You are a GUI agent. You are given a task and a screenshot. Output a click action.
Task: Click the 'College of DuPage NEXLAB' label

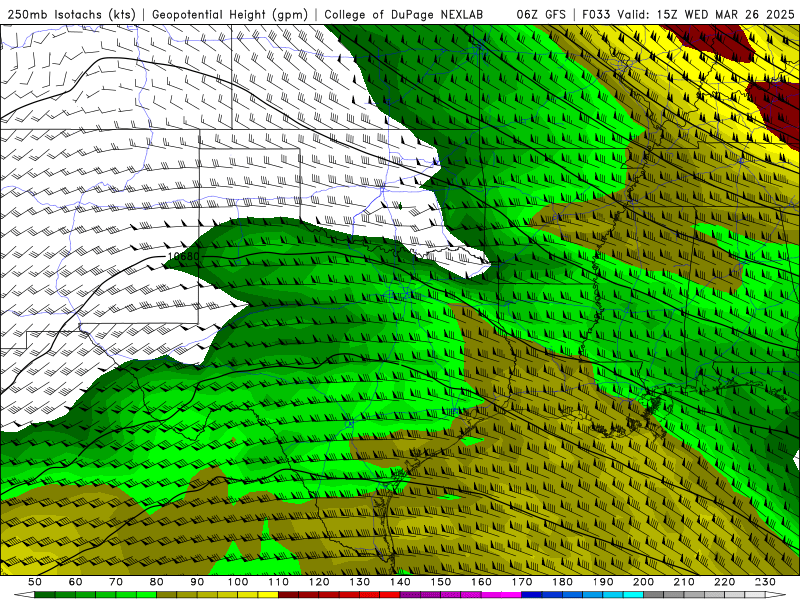pos(403,15)
